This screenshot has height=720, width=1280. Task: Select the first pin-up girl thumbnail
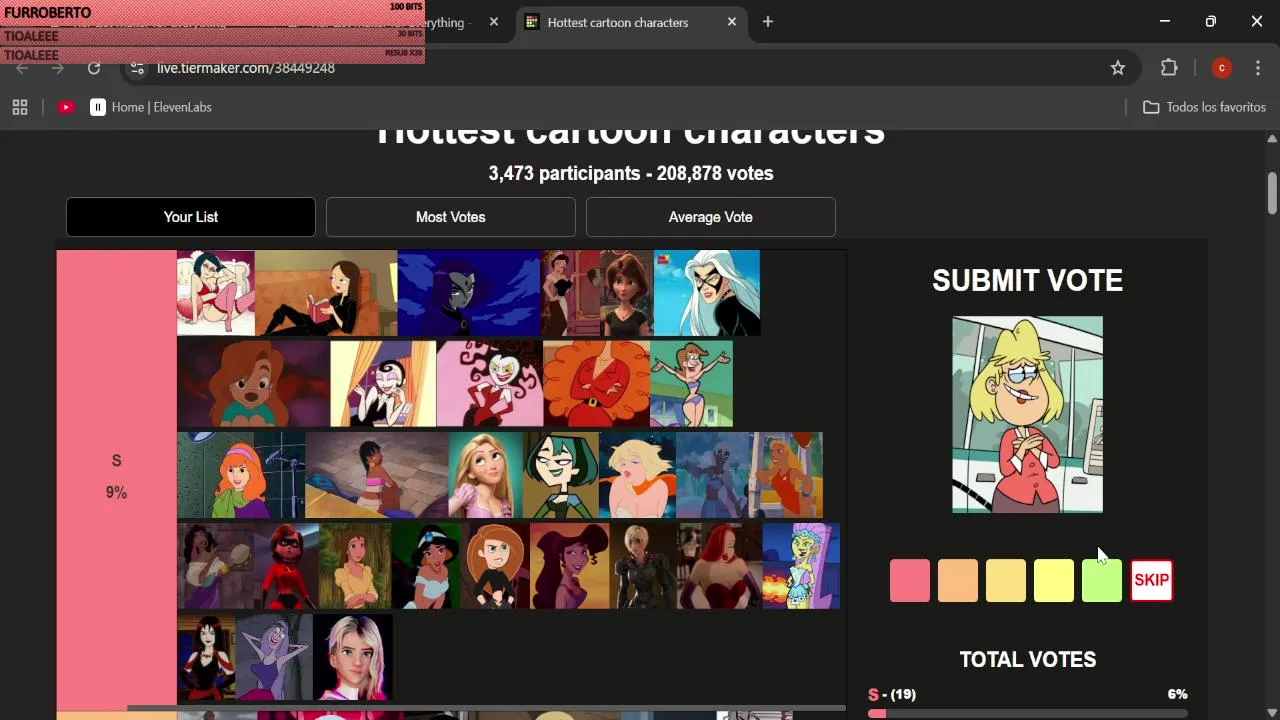216,293
